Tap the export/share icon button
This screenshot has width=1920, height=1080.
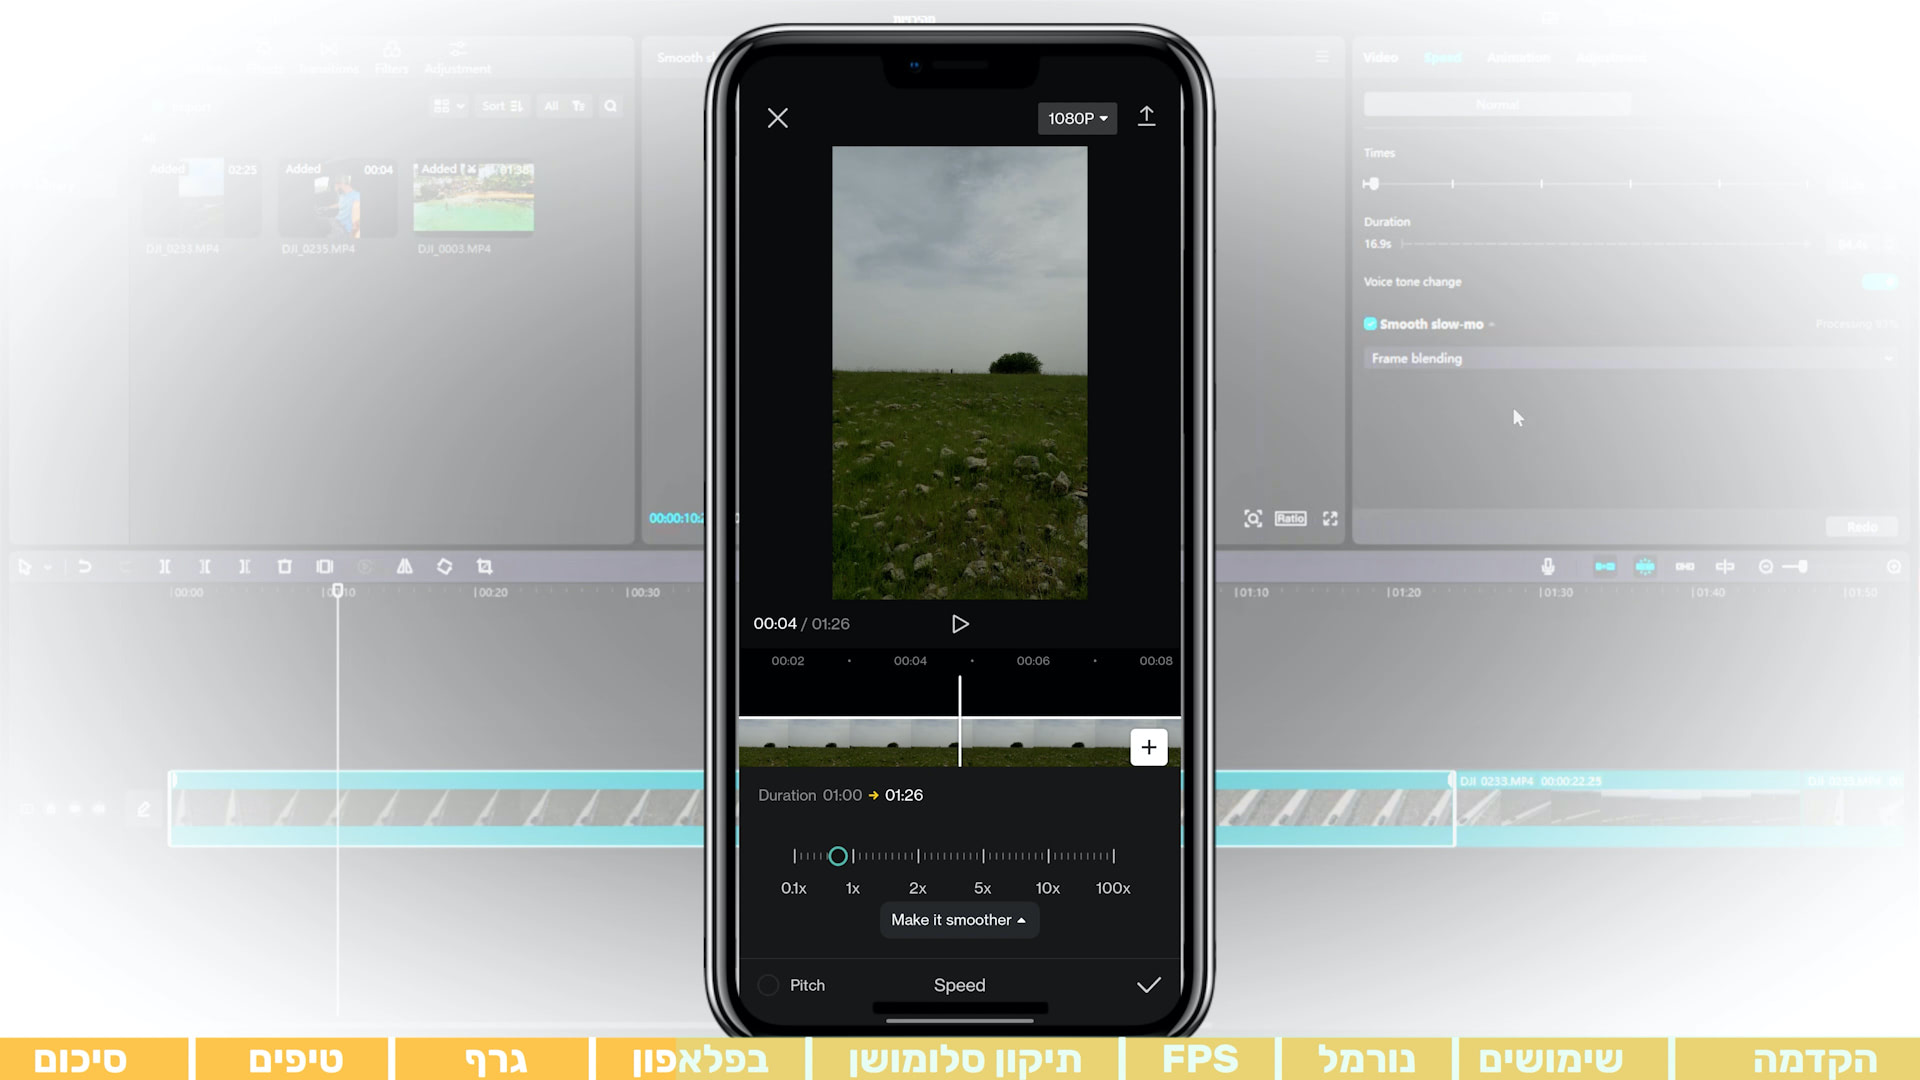pos(1146,117)
